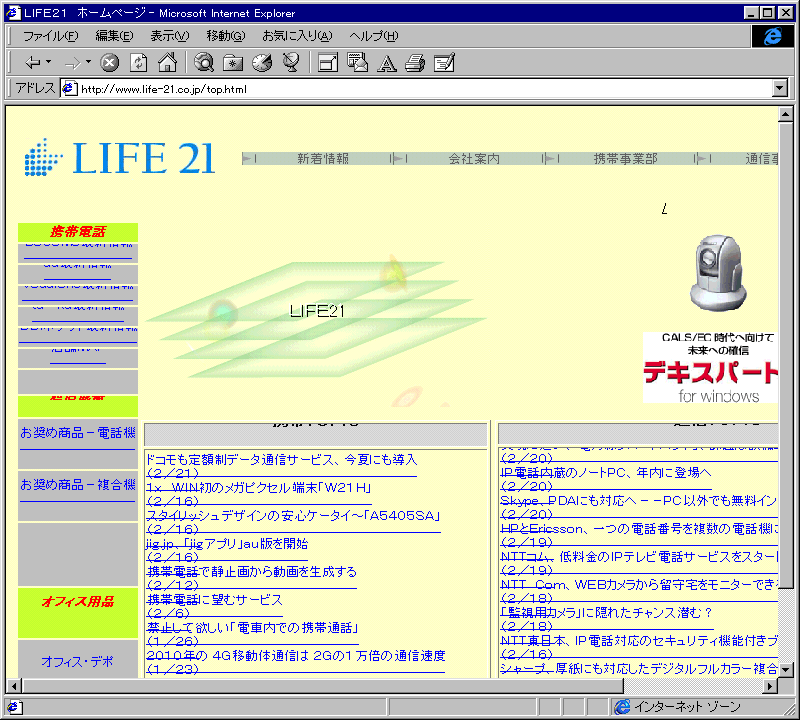Click the デキスパート for windows banner
The width and height of the screenshot is (800, 720).
pos(710,368)
